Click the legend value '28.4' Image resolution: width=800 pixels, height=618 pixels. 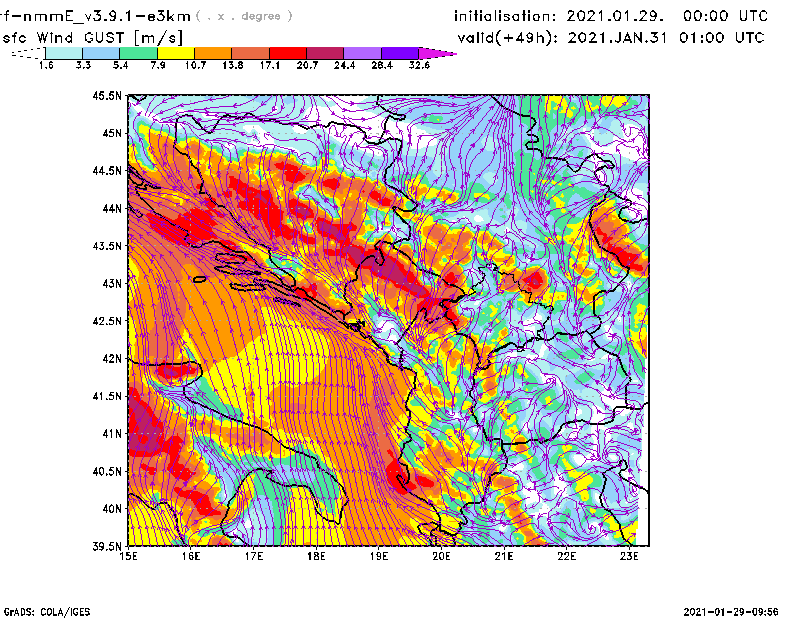382,65
